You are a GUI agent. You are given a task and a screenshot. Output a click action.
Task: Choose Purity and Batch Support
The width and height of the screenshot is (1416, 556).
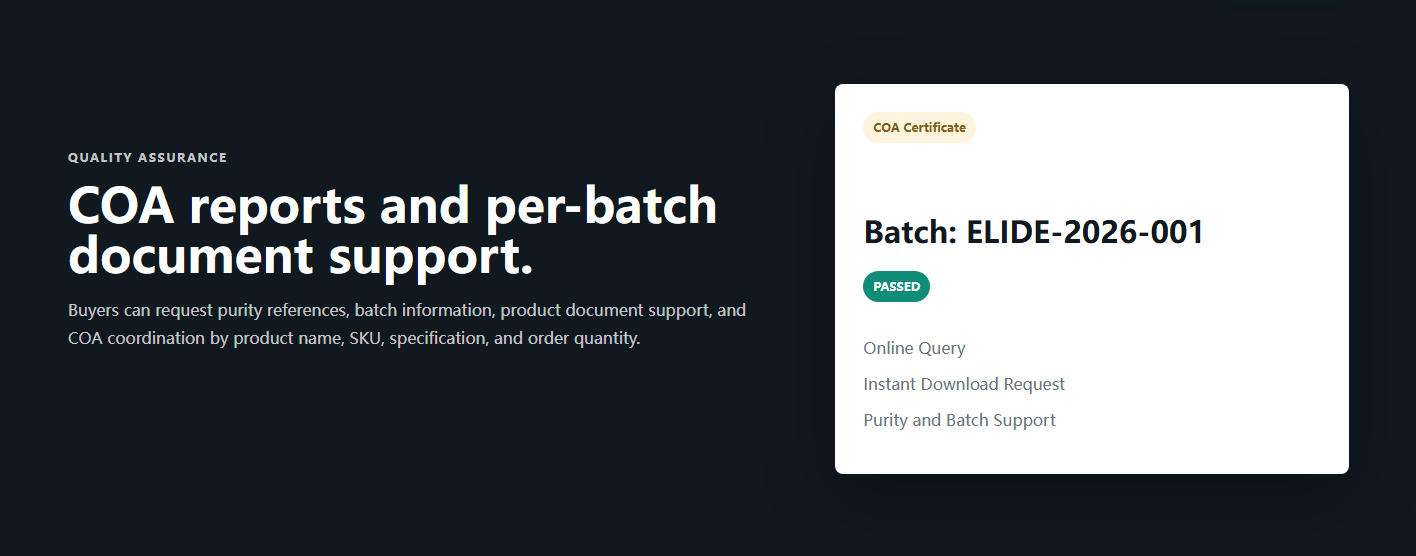(x=959, y=420)
